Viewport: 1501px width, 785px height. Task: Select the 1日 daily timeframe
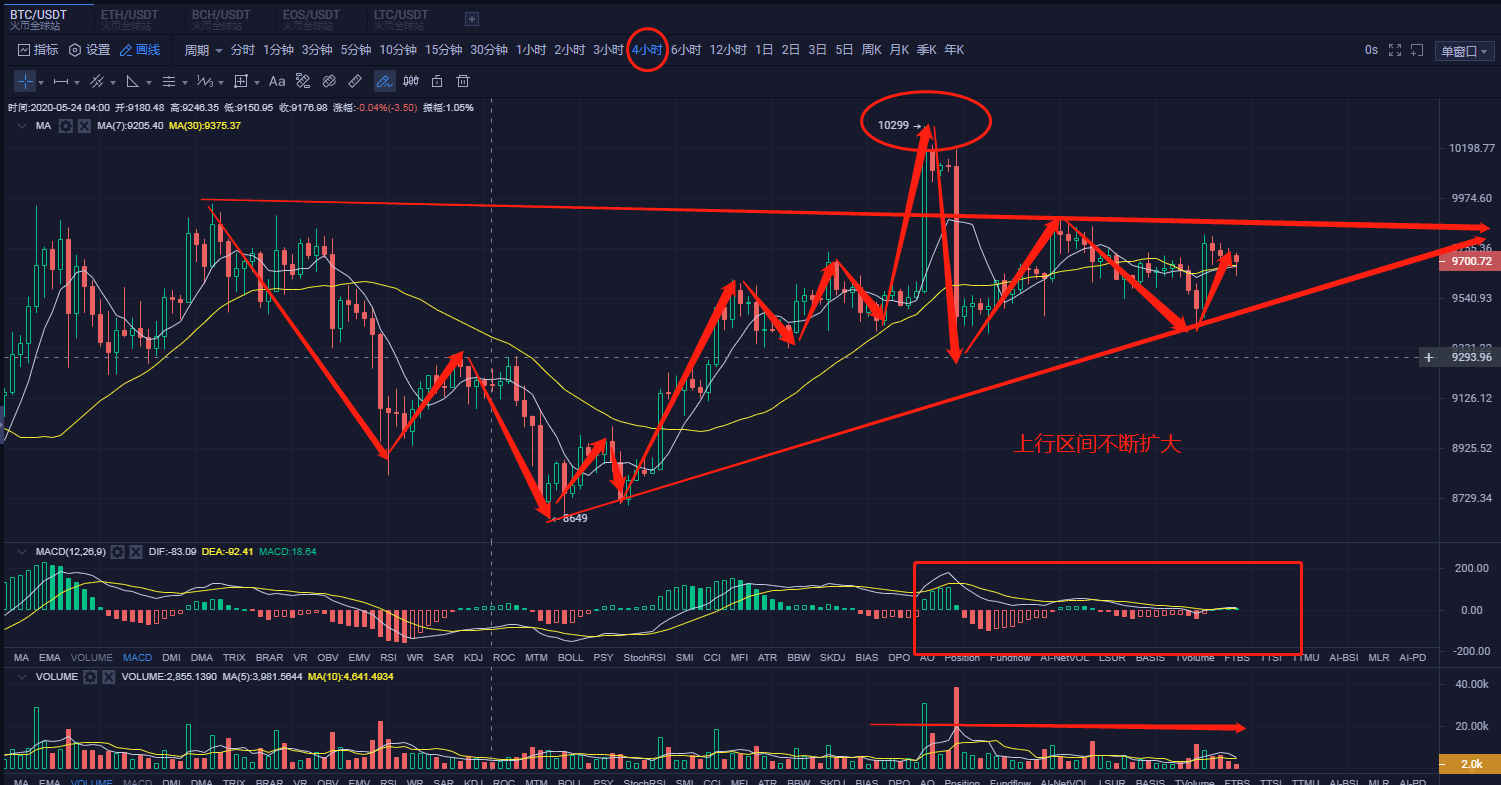[x=764, y=50]
